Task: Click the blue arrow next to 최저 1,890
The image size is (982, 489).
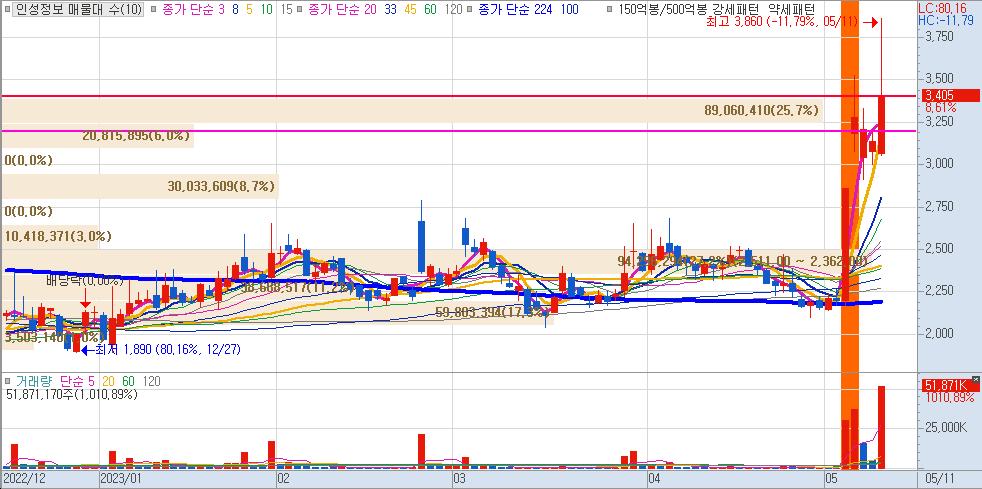Action: [x=87, y=350]
